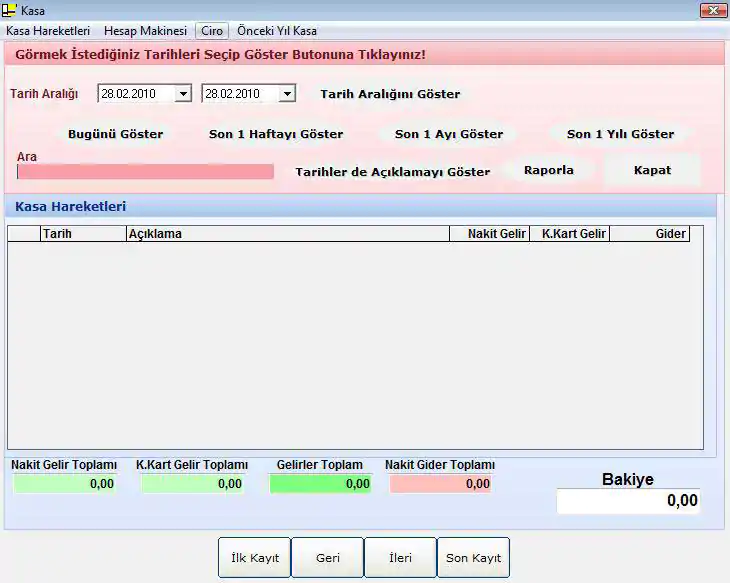Viewport: 730px width, 583px height.
Task: Click Tarihler de Açıklamayı Göster
Action: pyautogui.click(x=392, y=172)
